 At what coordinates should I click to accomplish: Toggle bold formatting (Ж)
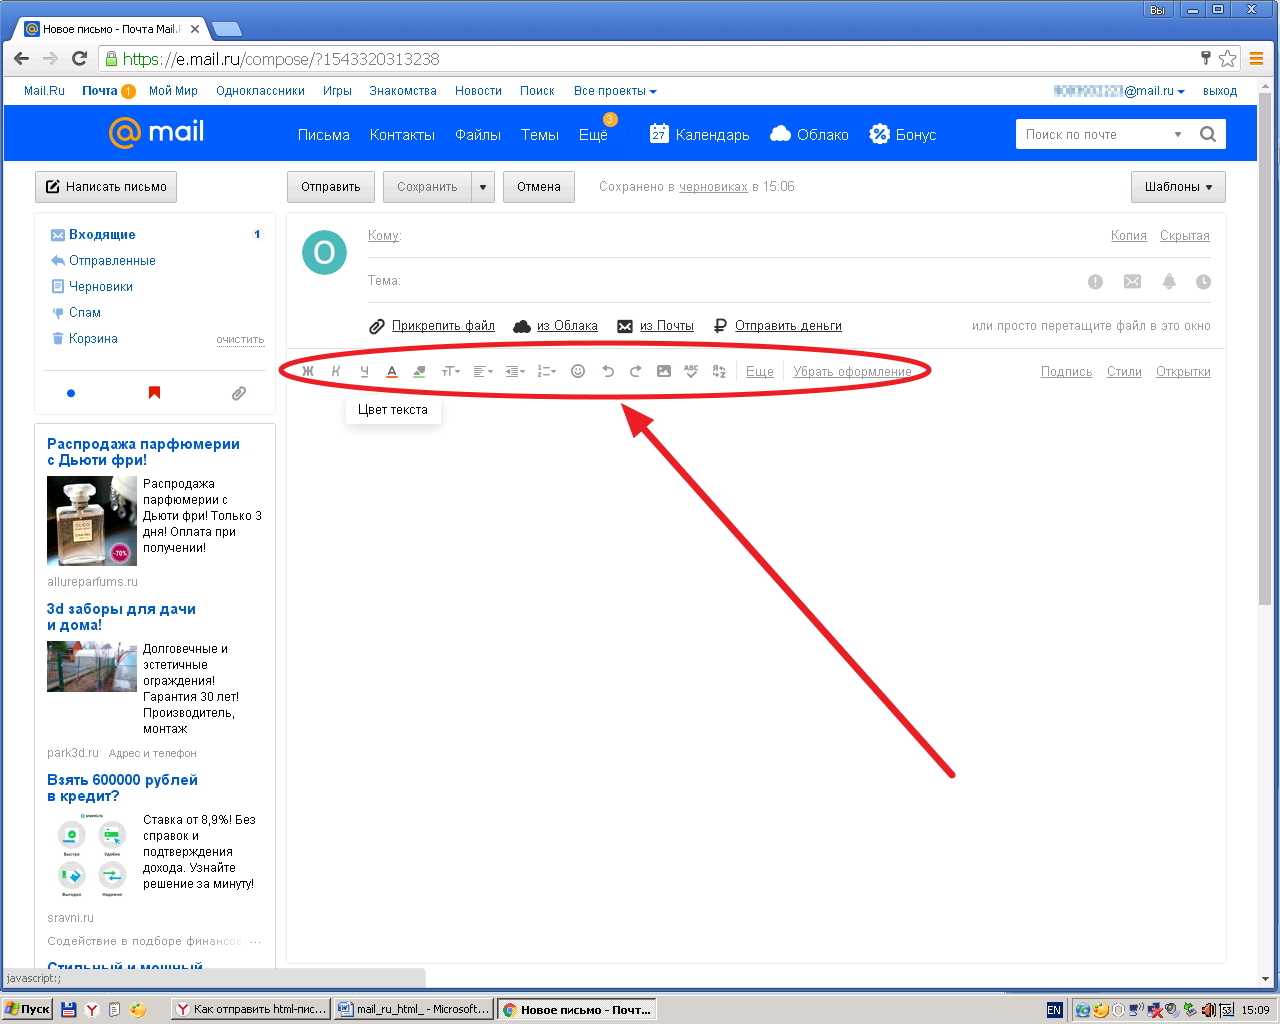coord(308,371)
